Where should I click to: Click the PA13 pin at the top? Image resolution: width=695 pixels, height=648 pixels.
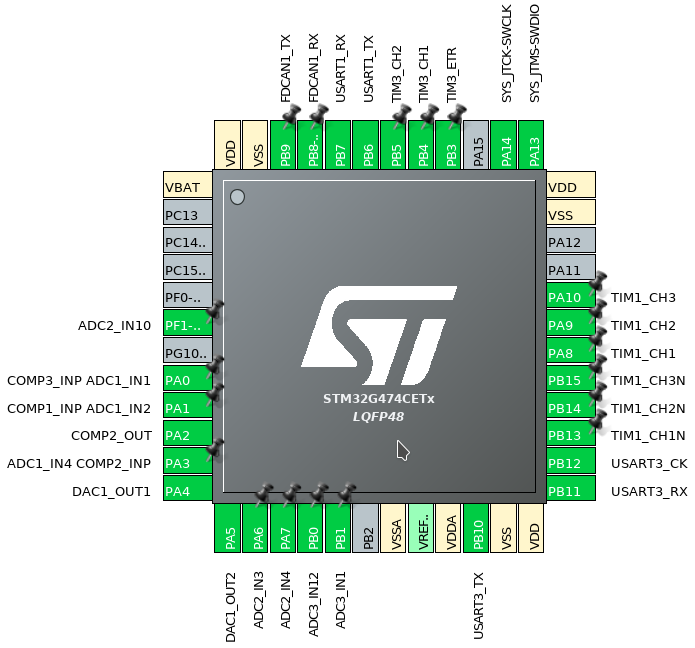point(531,145)
